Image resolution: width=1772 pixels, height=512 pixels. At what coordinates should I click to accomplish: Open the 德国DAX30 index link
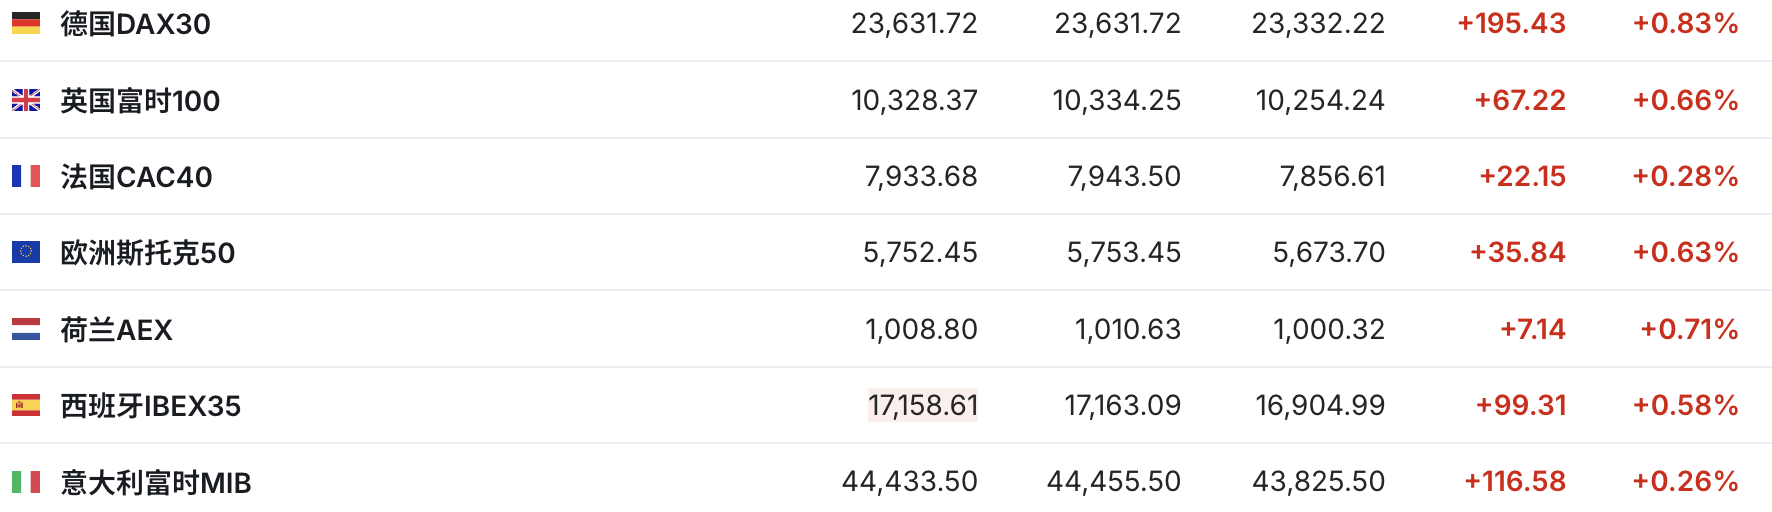pos(135,24)
